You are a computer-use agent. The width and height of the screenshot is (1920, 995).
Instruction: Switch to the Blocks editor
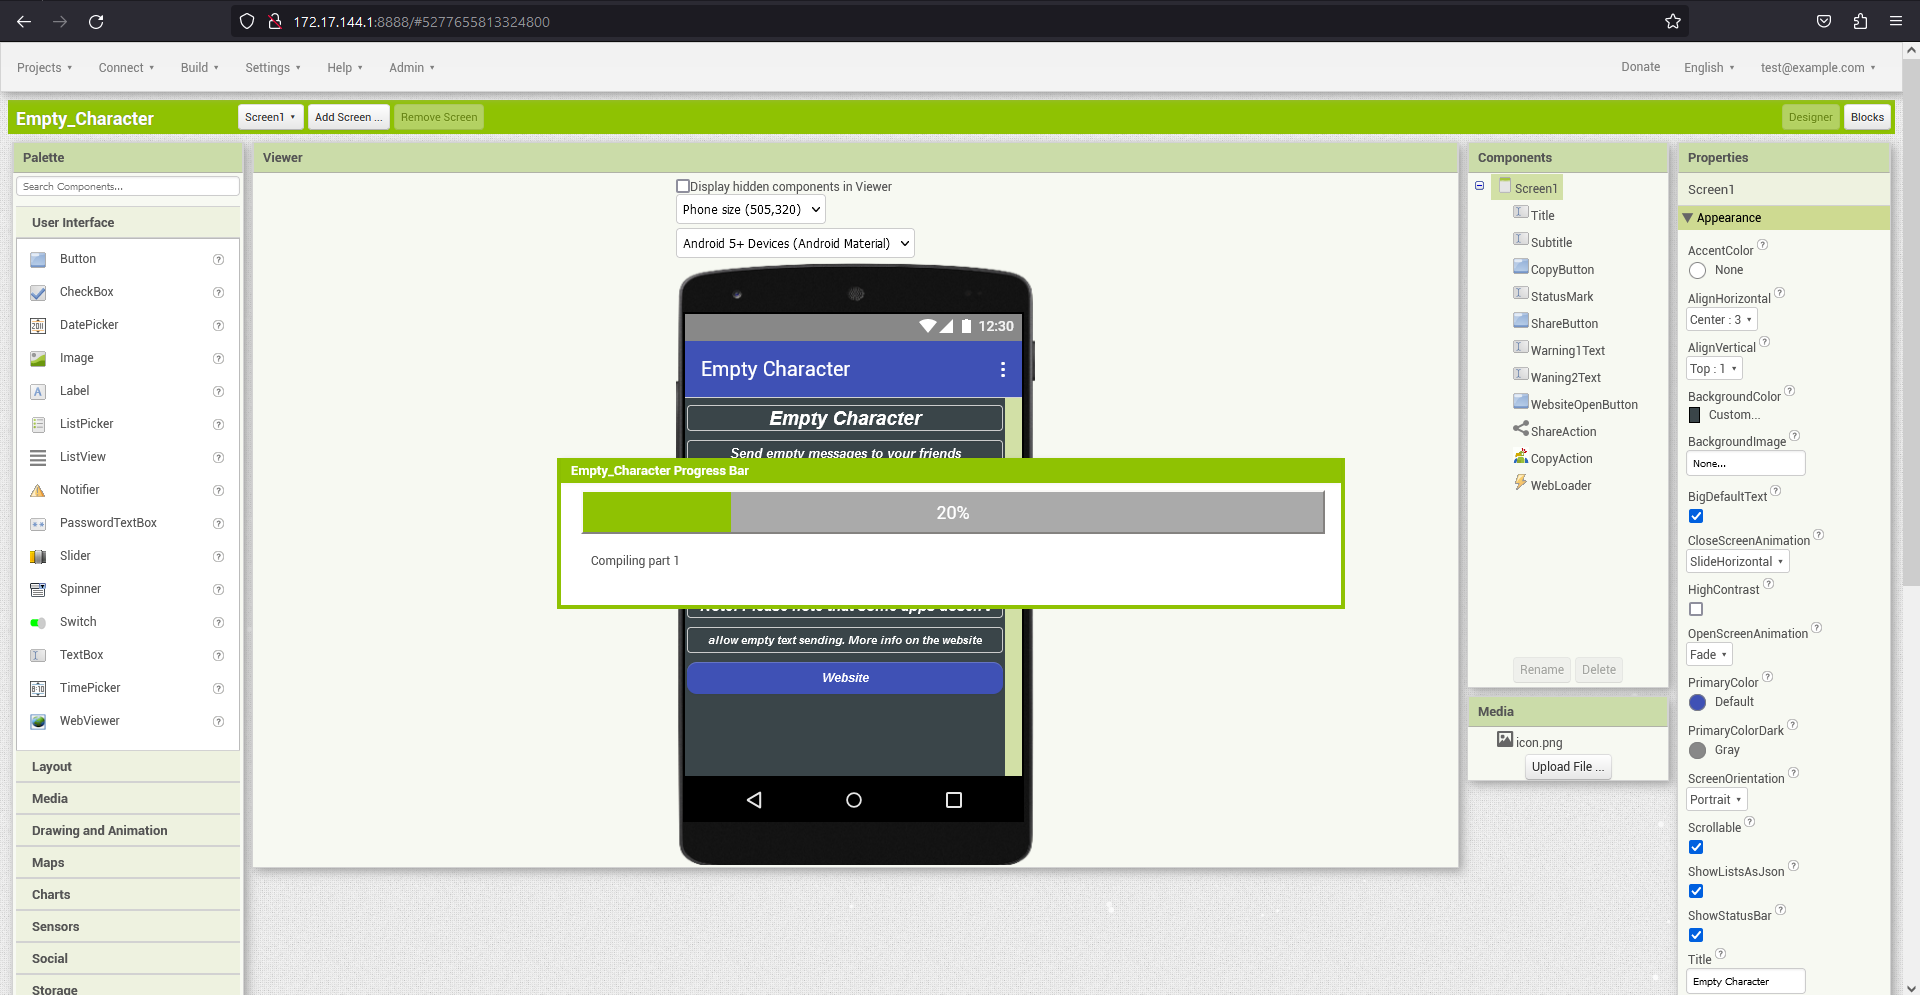click(1866, 117)
